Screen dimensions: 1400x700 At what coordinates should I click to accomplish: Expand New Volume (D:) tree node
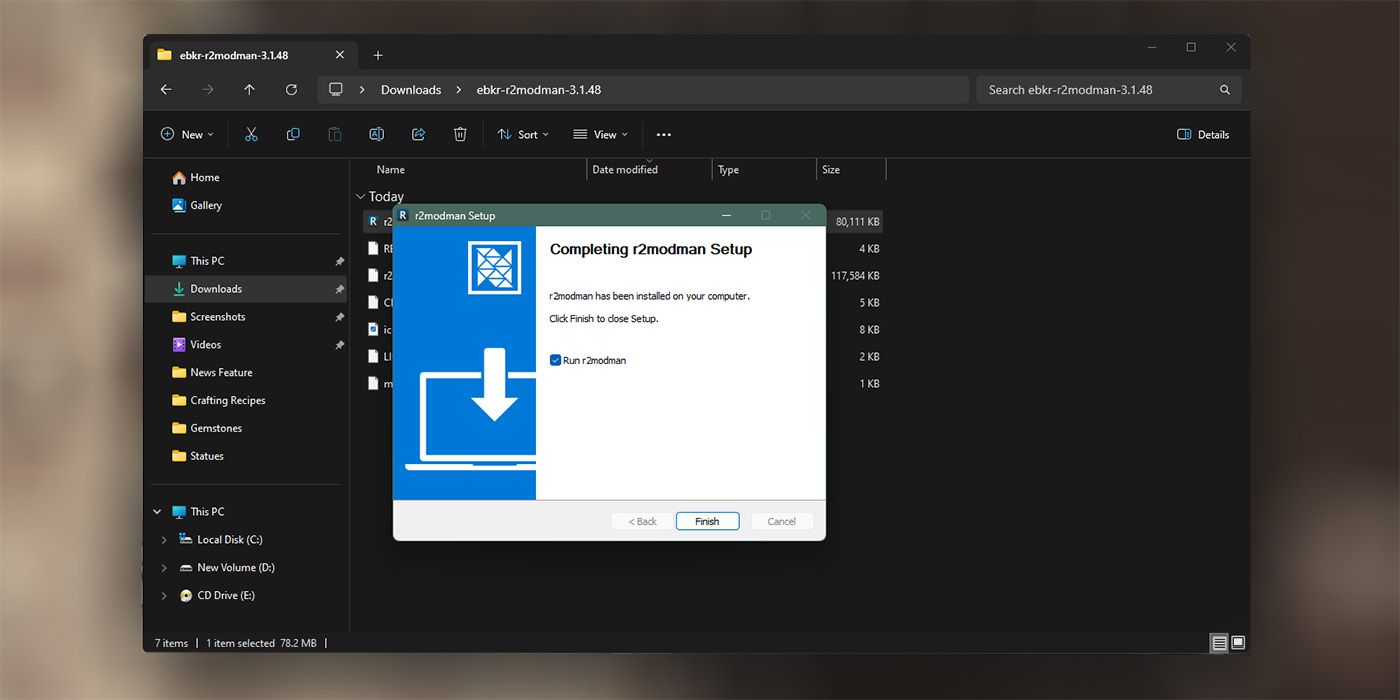pyautogui.click(x=164, y=568)
